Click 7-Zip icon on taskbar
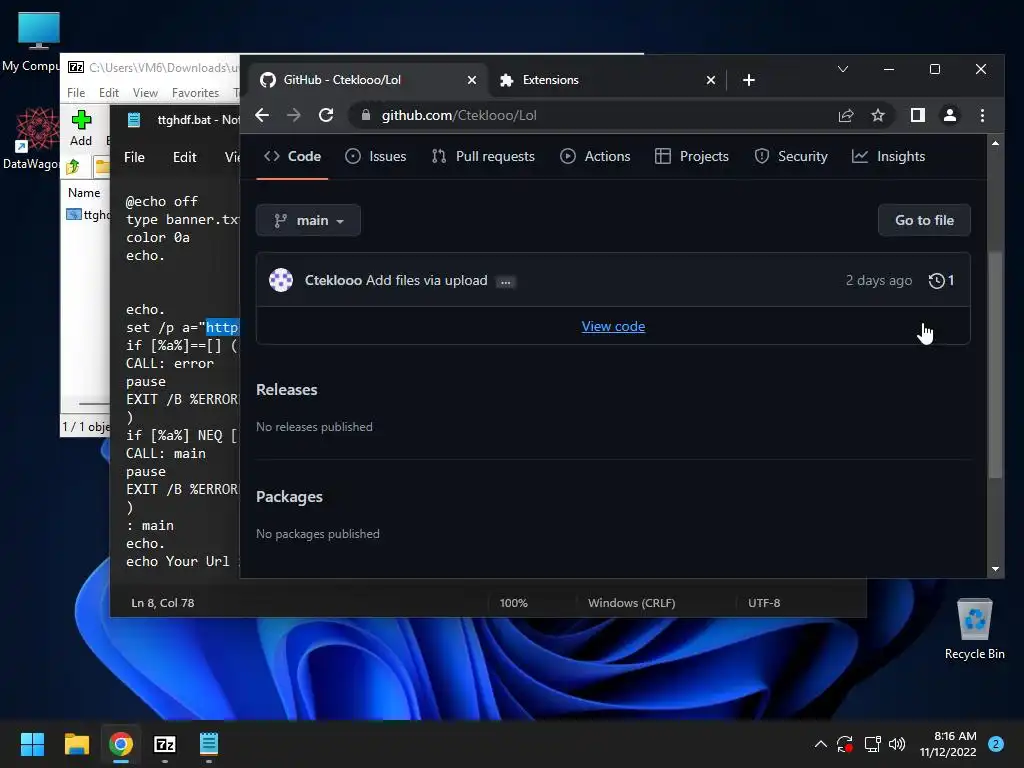 coord(165,744)
